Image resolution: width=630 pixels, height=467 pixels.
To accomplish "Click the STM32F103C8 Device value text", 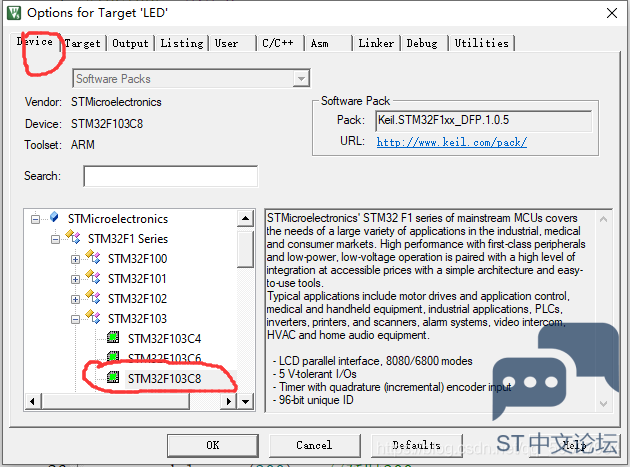I will coord(107,124).
